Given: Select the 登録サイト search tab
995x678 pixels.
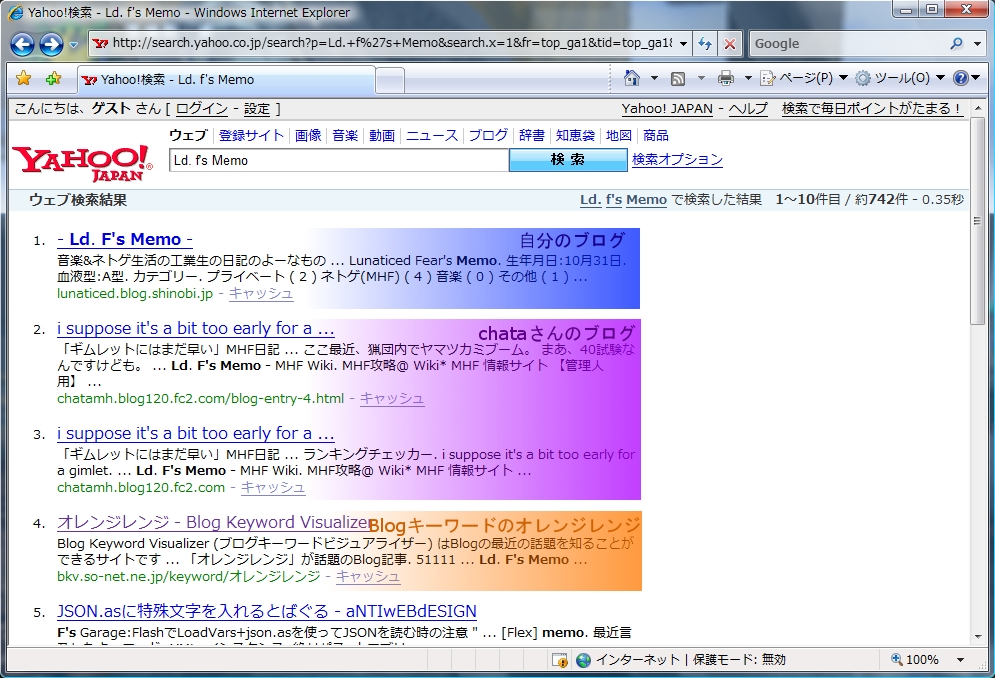Looking at the screenshot, I should pyautogui.click(x=251, y=135).
